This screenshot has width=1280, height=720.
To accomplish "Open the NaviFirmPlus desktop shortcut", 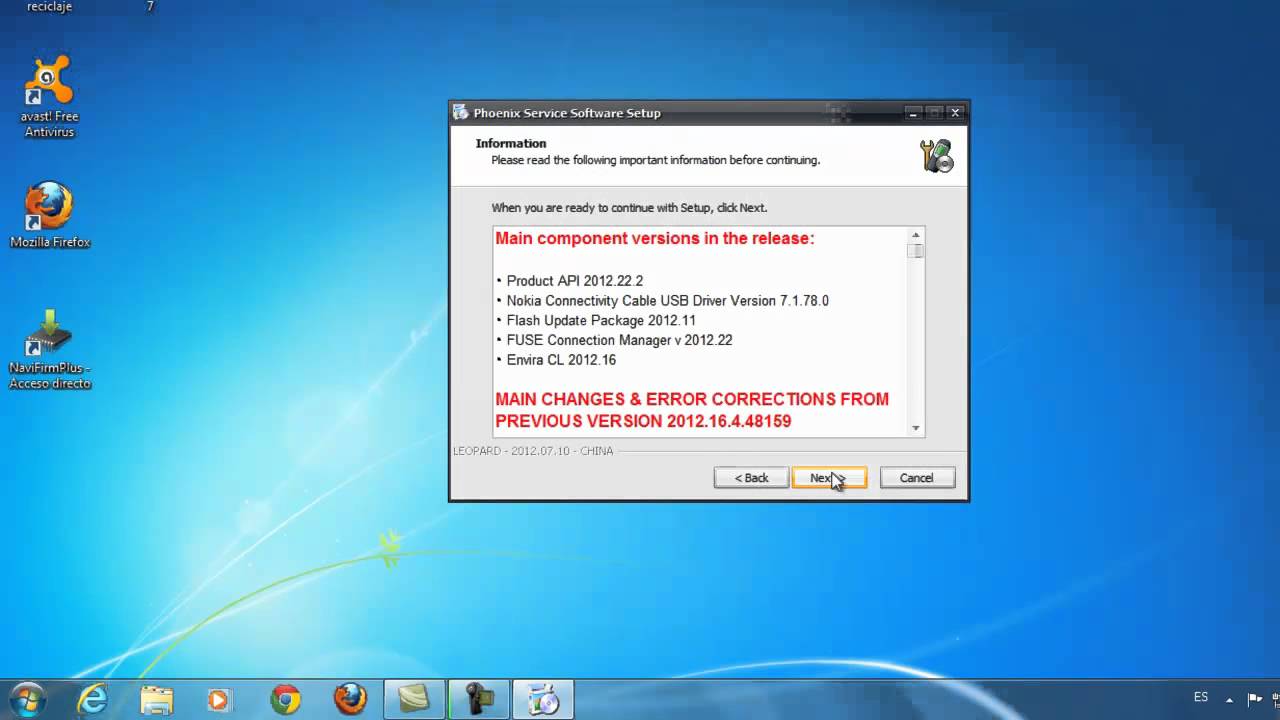I will point(49,349).
